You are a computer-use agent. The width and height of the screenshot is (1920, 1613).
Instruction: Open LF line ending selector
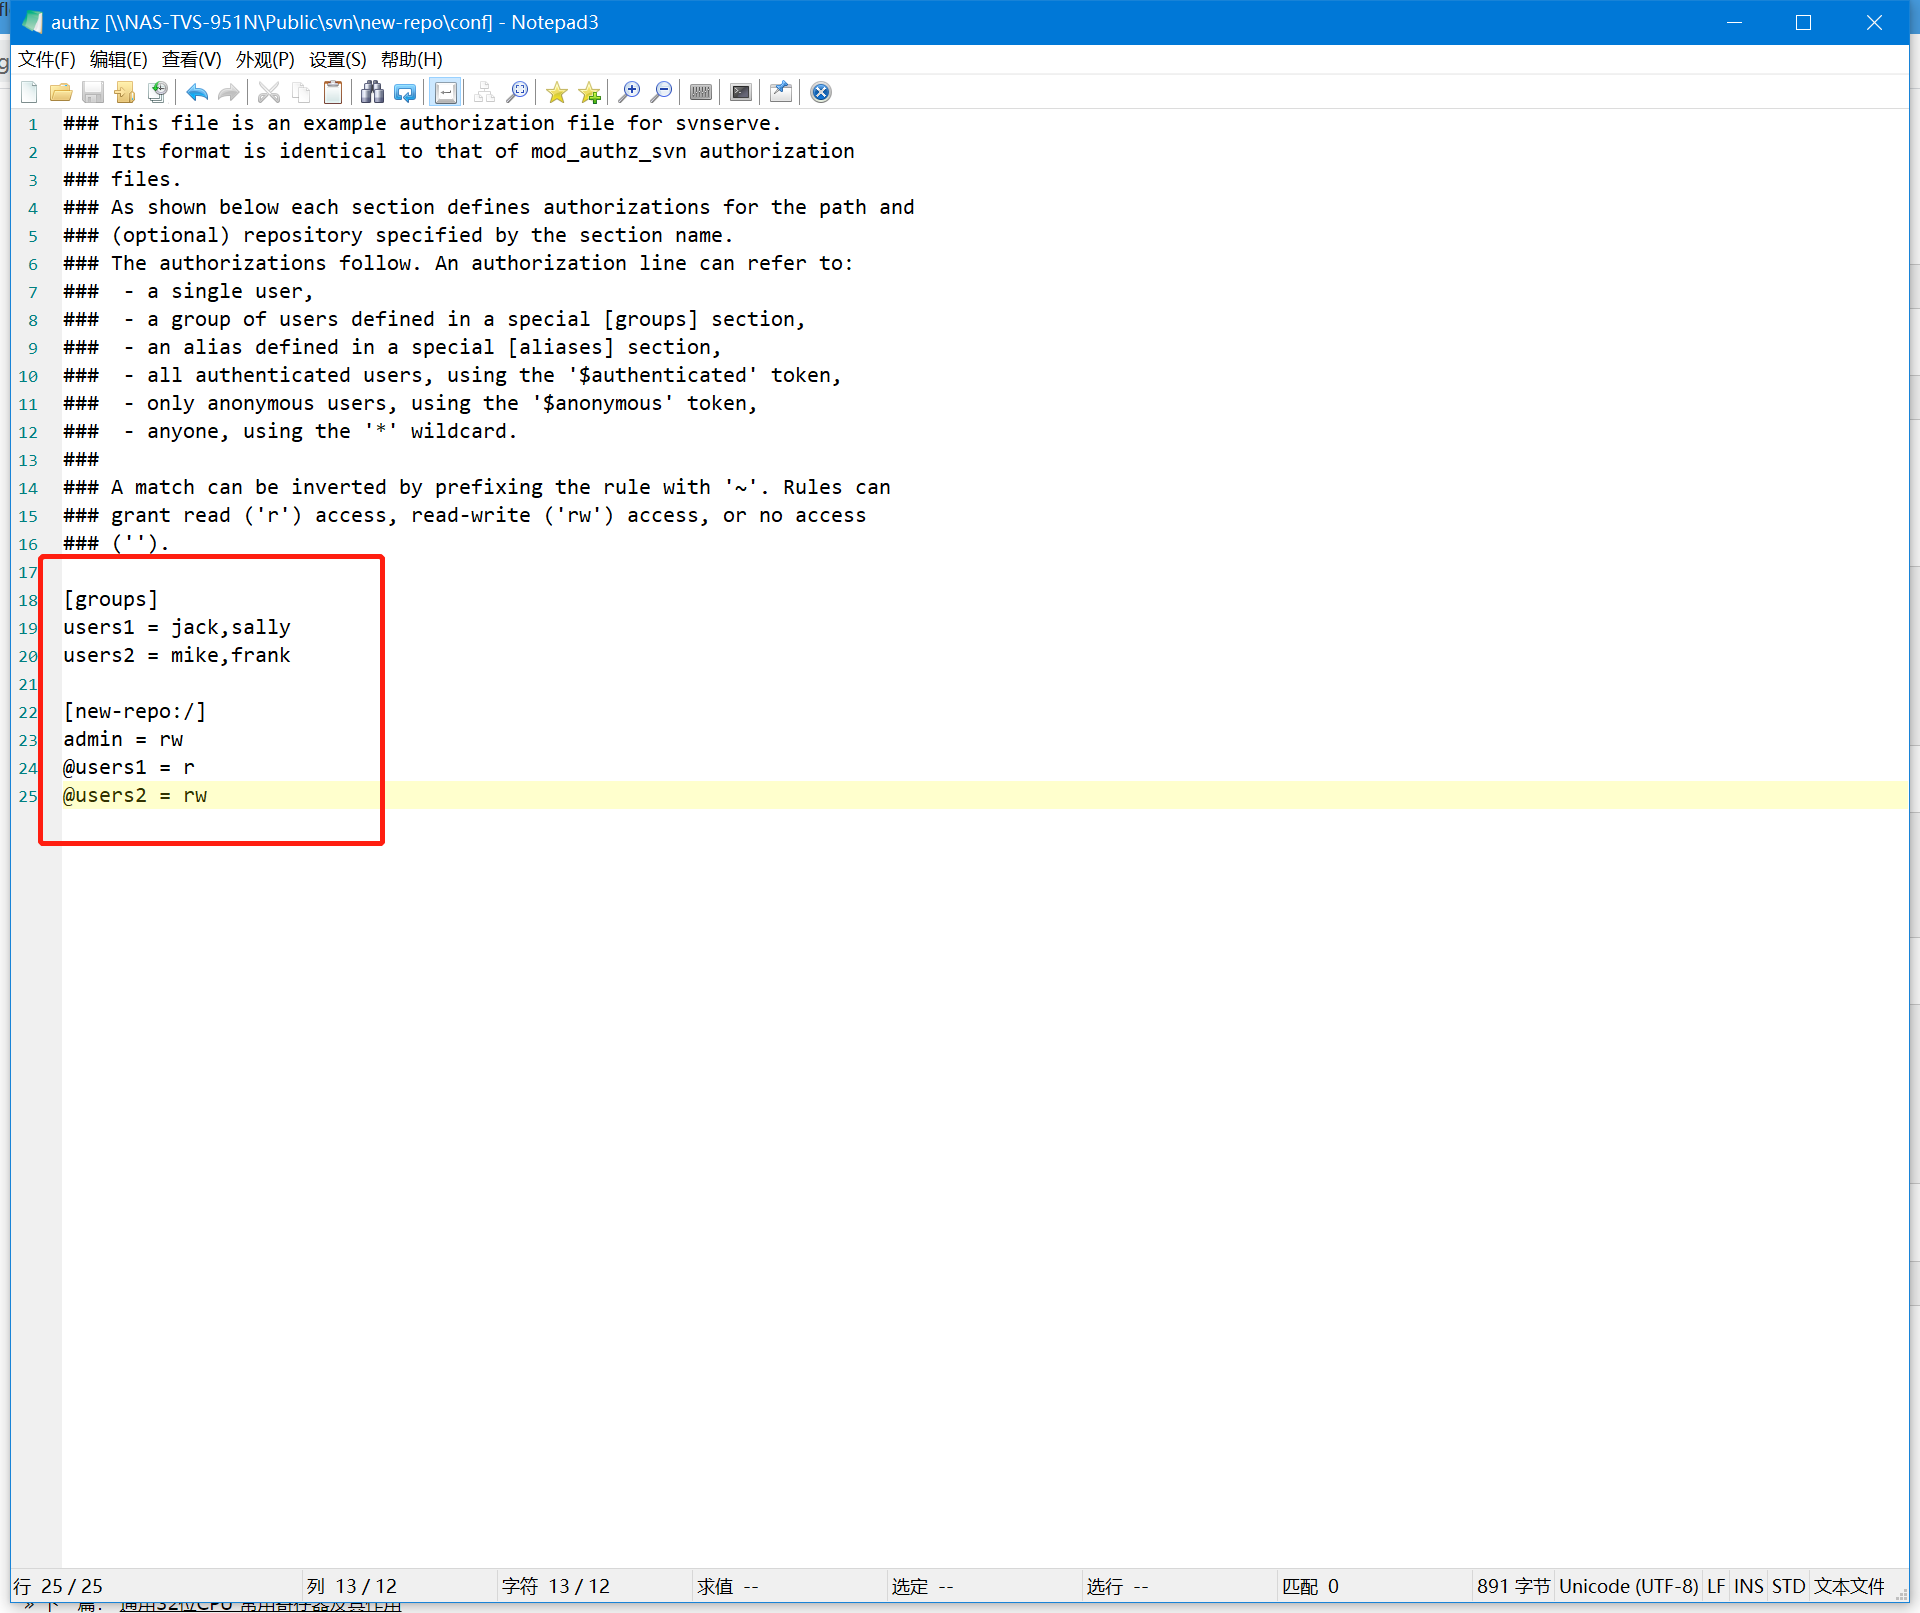pyautogui.click(x=1715, y=1586)
